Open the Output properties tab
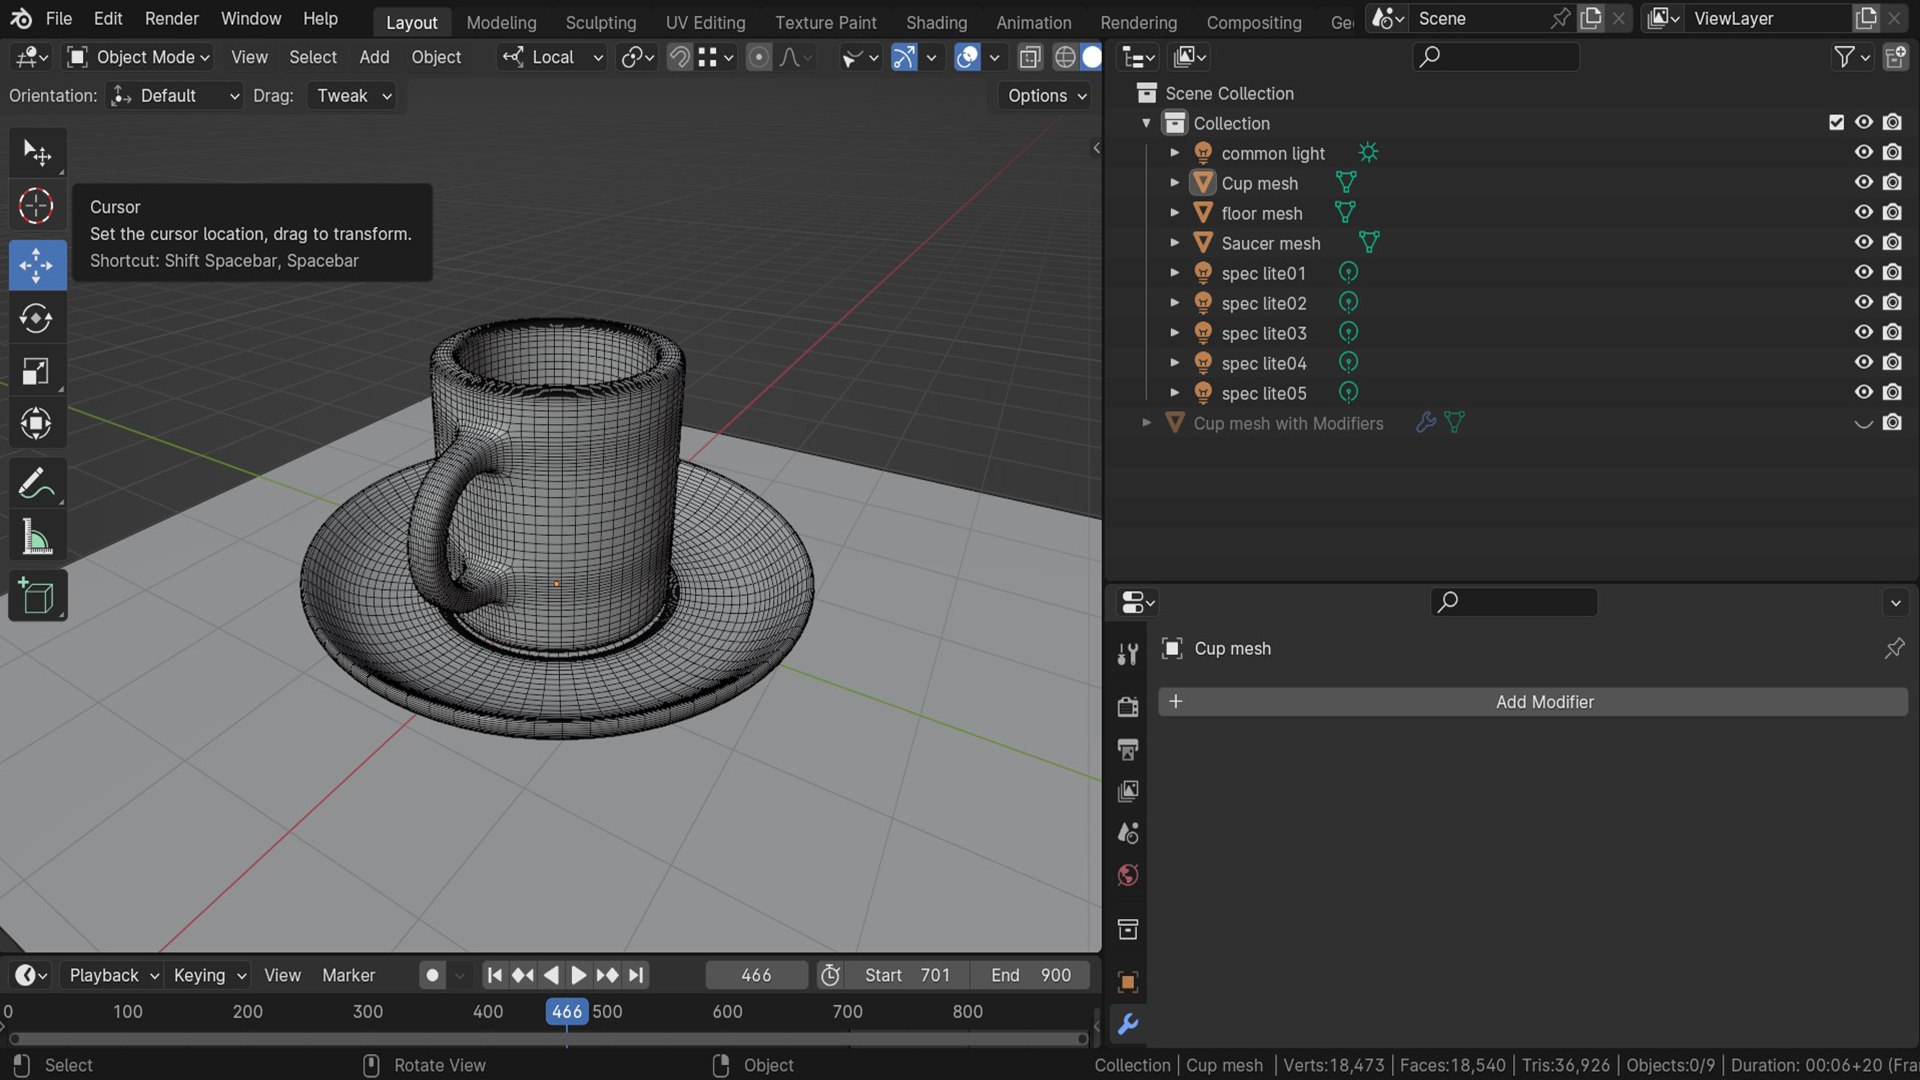Image resolution: width=1920 pixels, height=1080 pixels. [x=1128, y=749]
